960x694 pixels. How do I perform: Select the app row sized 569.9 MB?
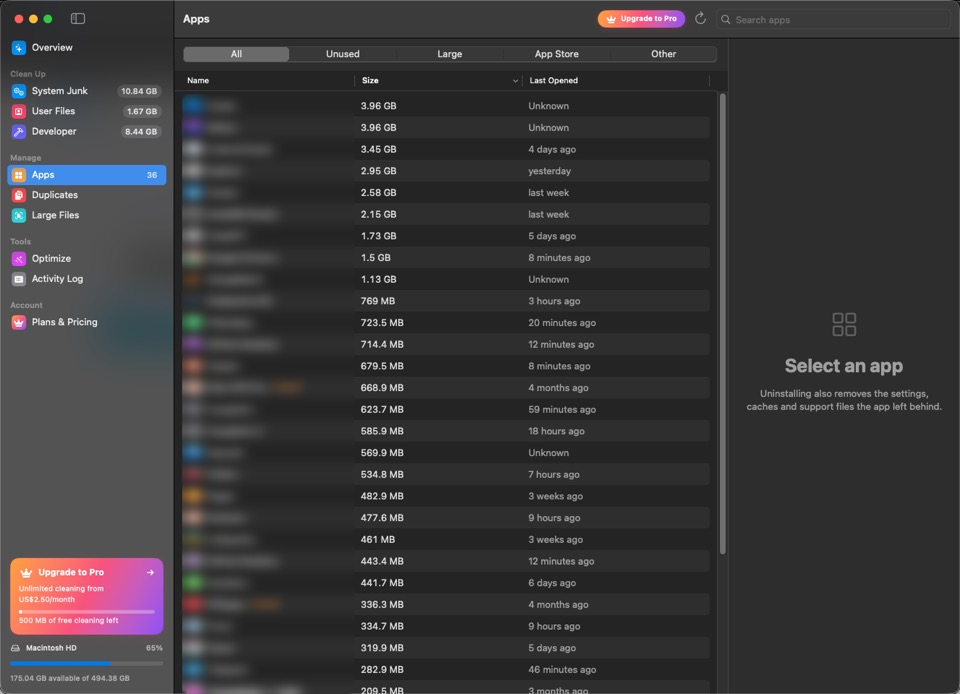click(x=446, y=453)
